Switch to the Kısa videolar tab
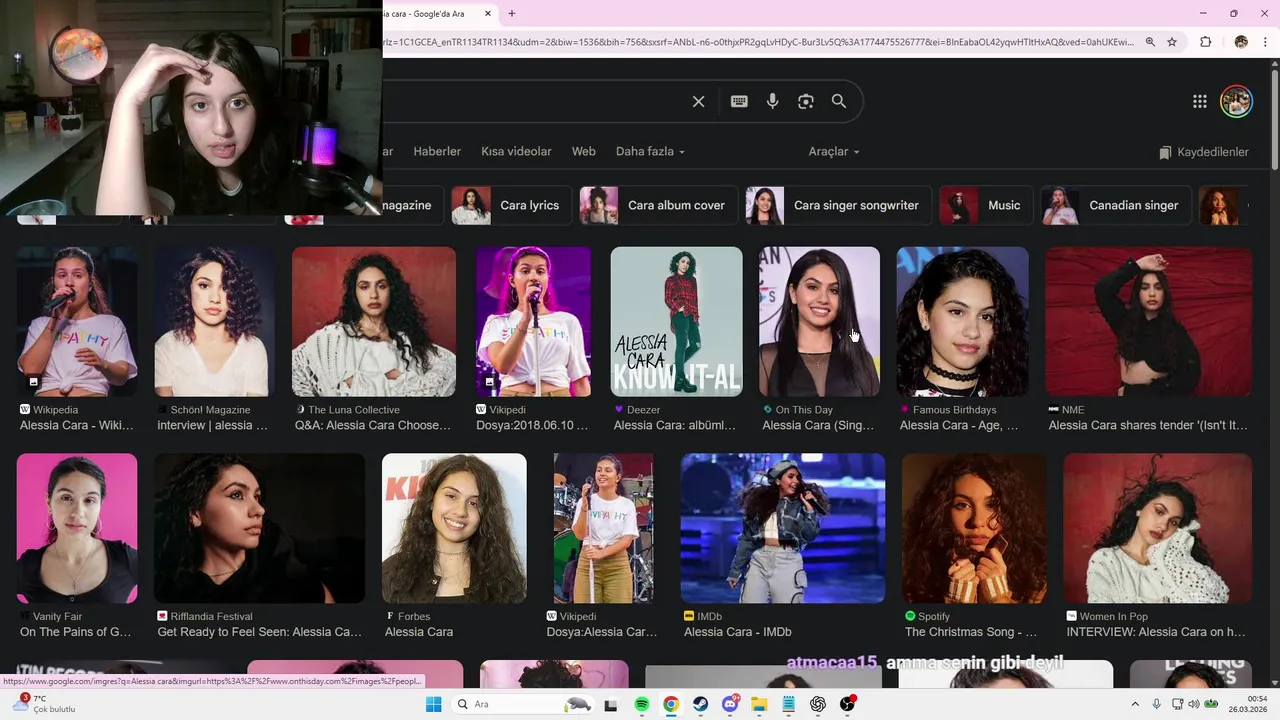1280x720 pixels. click(516, 151)
